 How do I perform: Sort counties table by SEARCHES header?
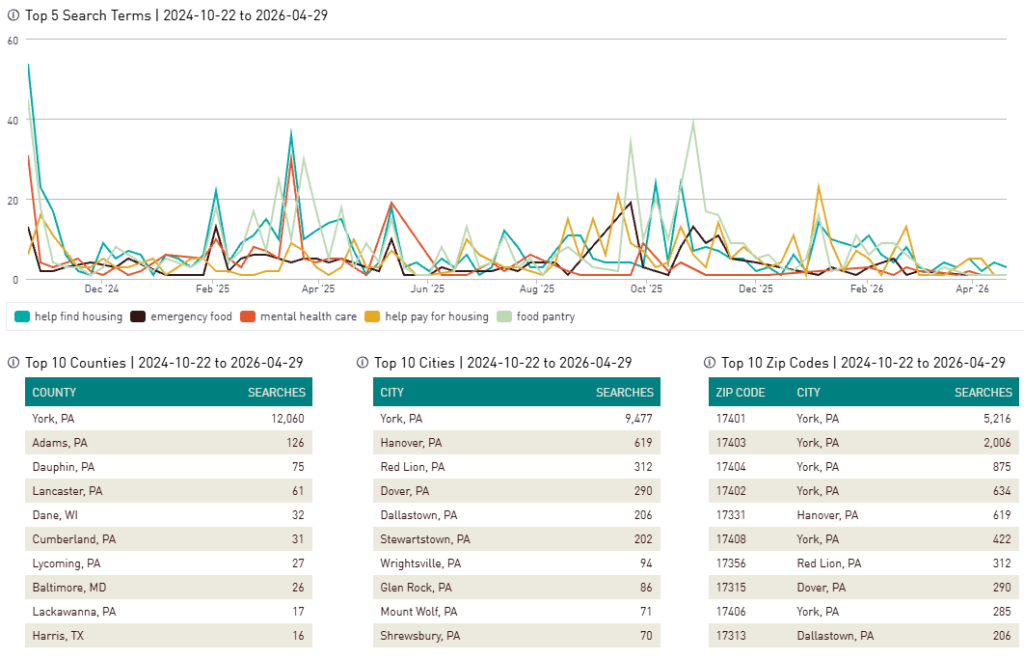(x=275, y=393)
